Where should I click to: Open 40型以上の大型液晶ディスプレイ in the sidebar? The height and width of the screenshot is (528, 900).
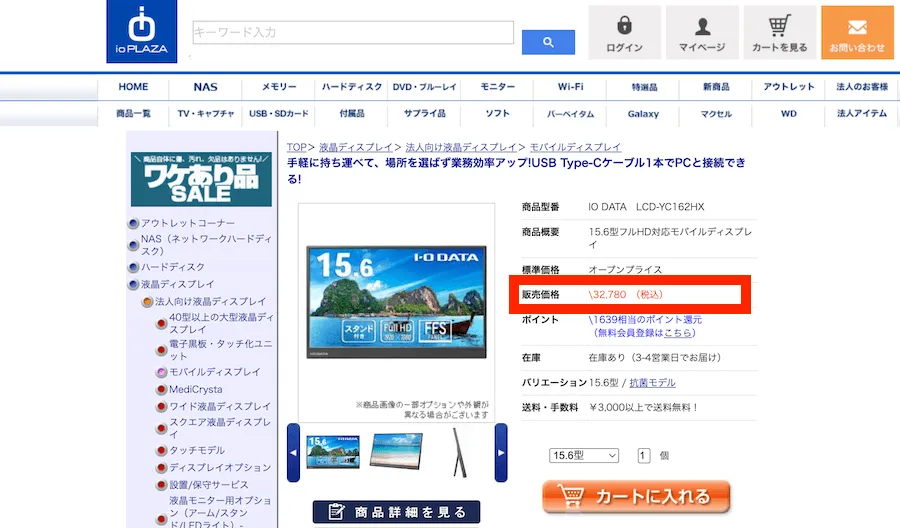222,323
